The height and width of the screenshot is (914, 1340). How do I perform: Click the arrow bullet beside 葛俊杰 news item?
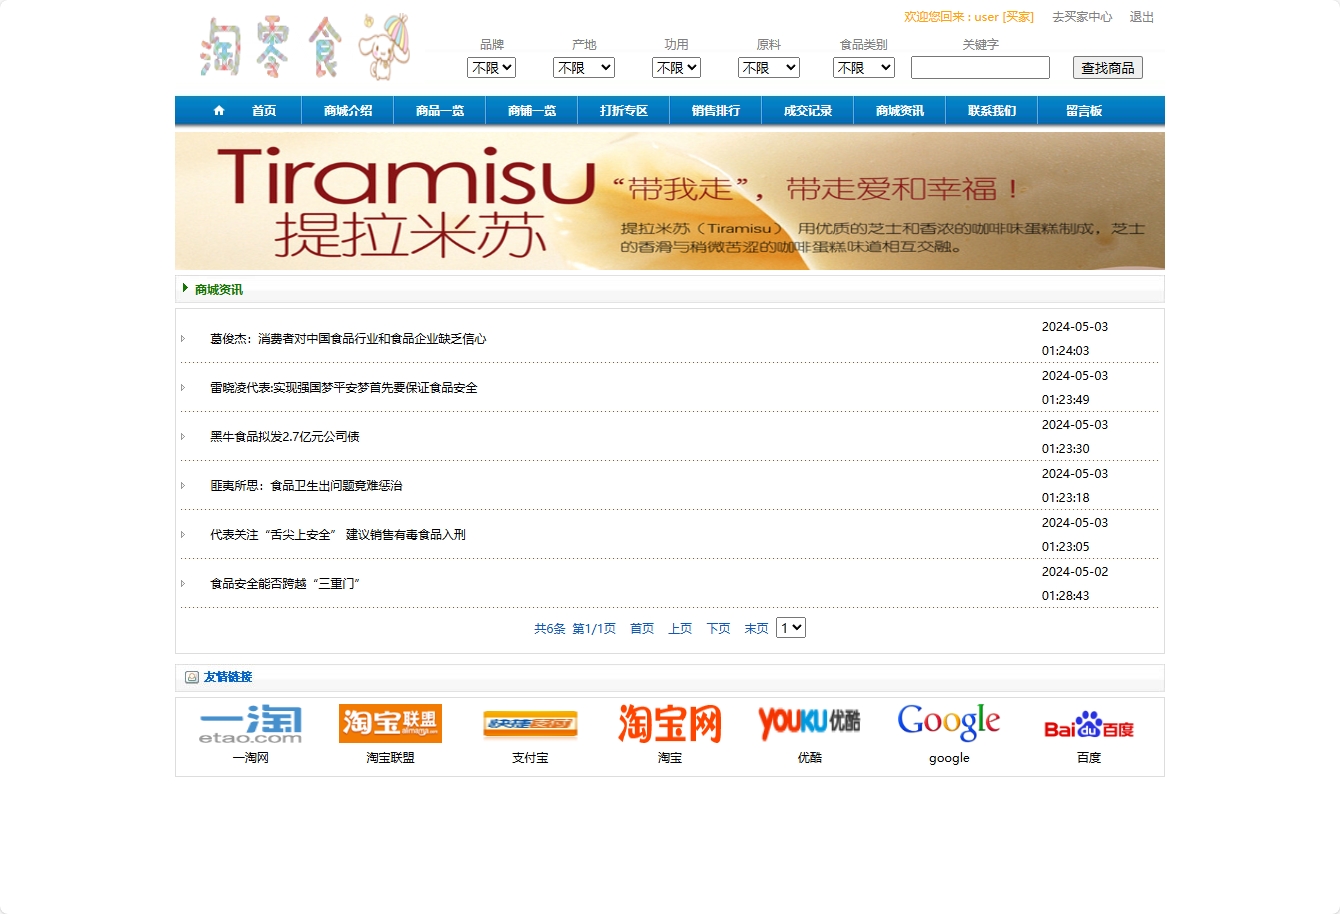tap(183, 339)
